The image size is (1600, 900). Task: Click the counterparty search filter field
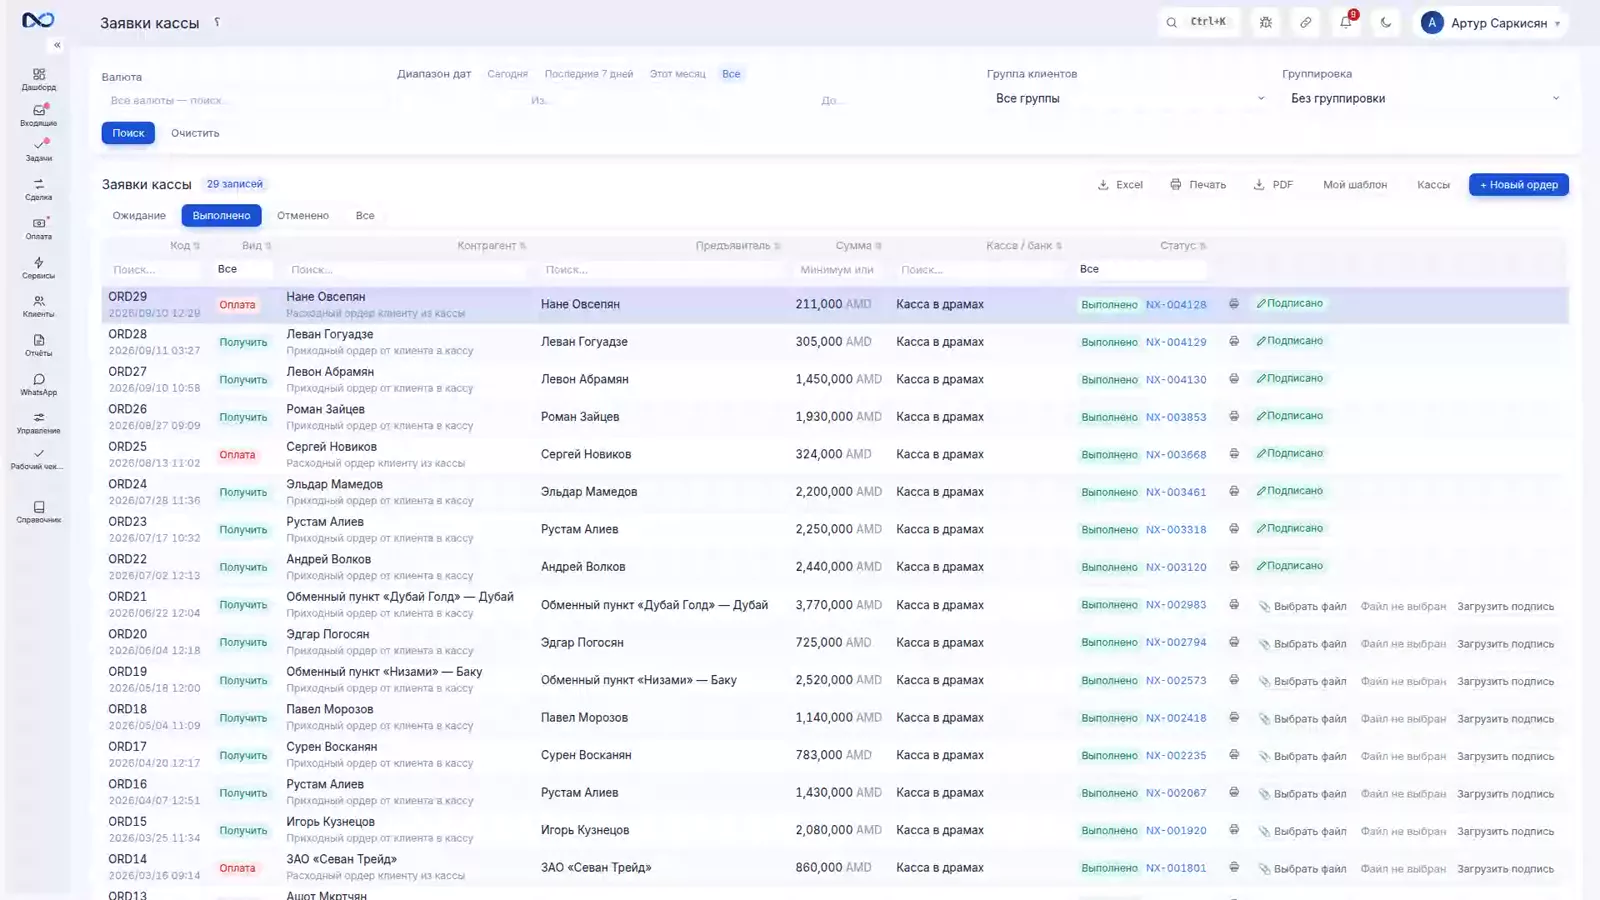pyautogui.click(x=405, y=270)
